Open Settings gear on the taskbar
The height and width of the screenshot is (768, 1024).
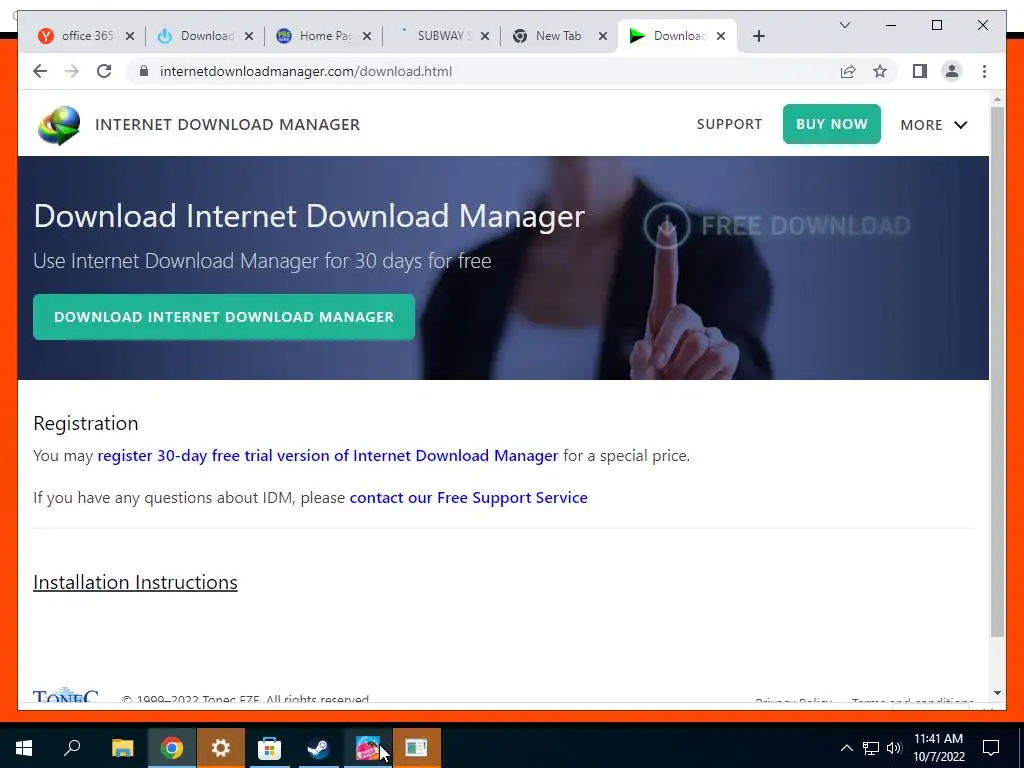[x=221, y=748]
